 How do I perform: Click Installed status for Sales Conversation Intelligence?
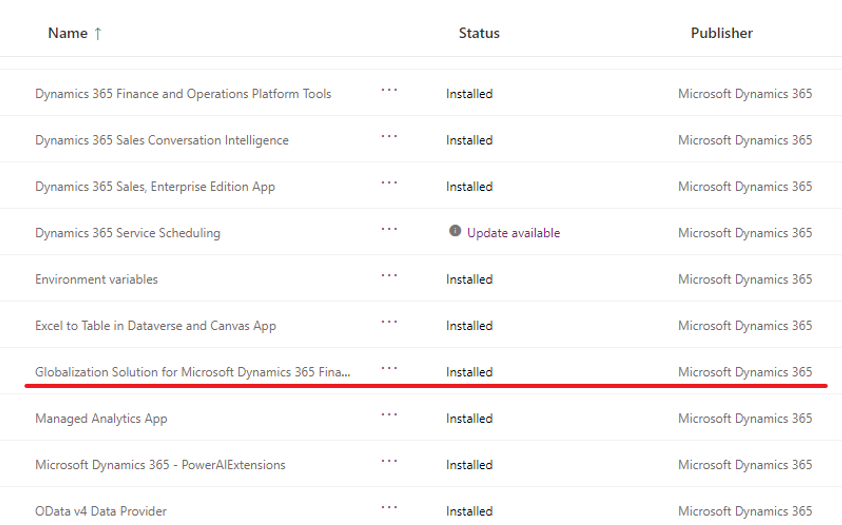469,140
